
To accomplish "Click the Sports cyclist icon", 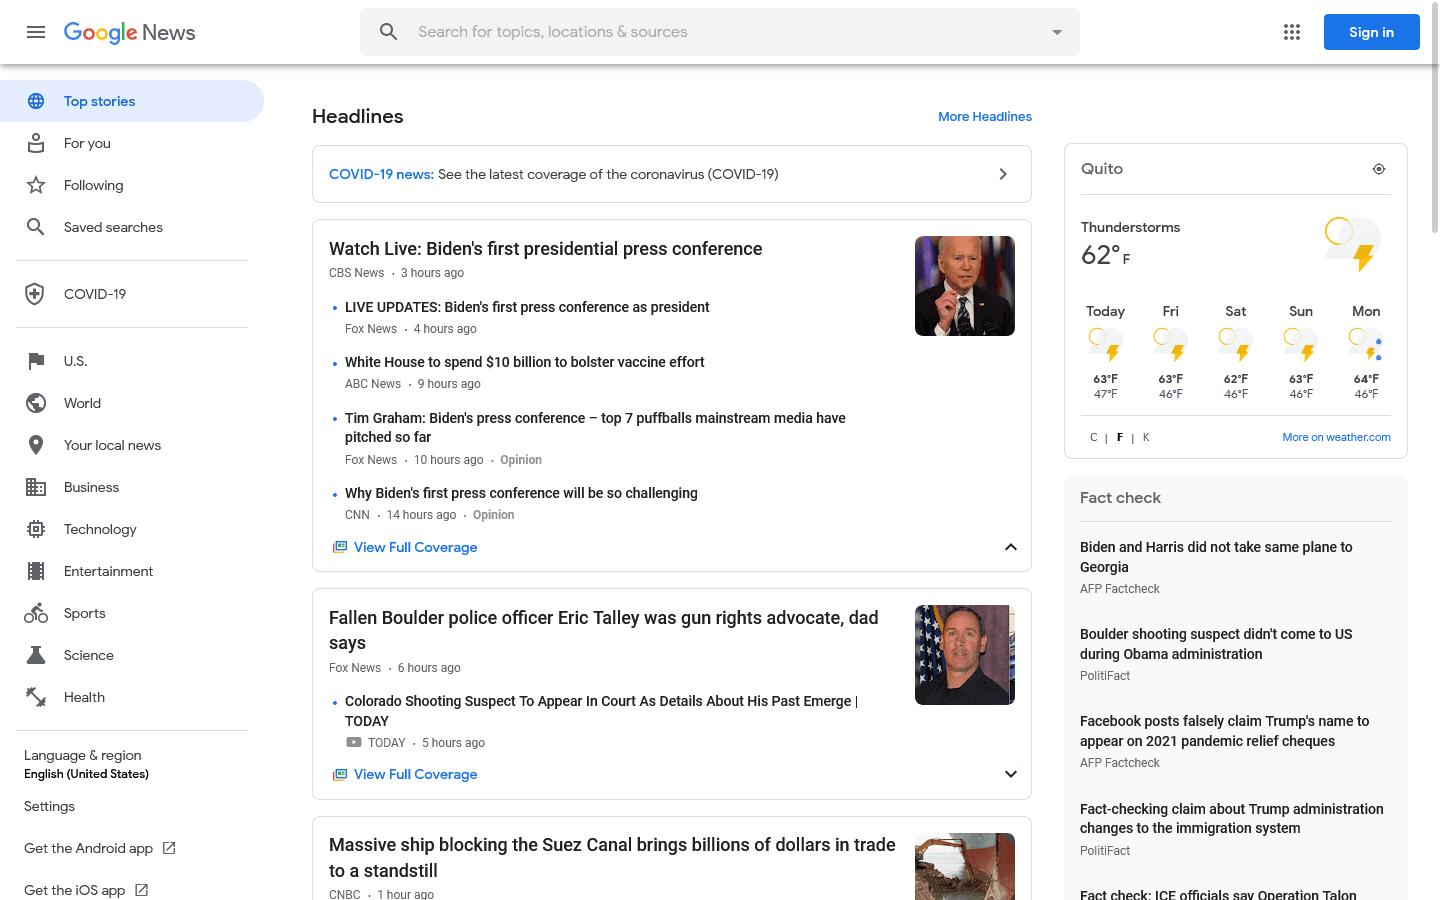I will pyautogui.click(x=36, y=613).
